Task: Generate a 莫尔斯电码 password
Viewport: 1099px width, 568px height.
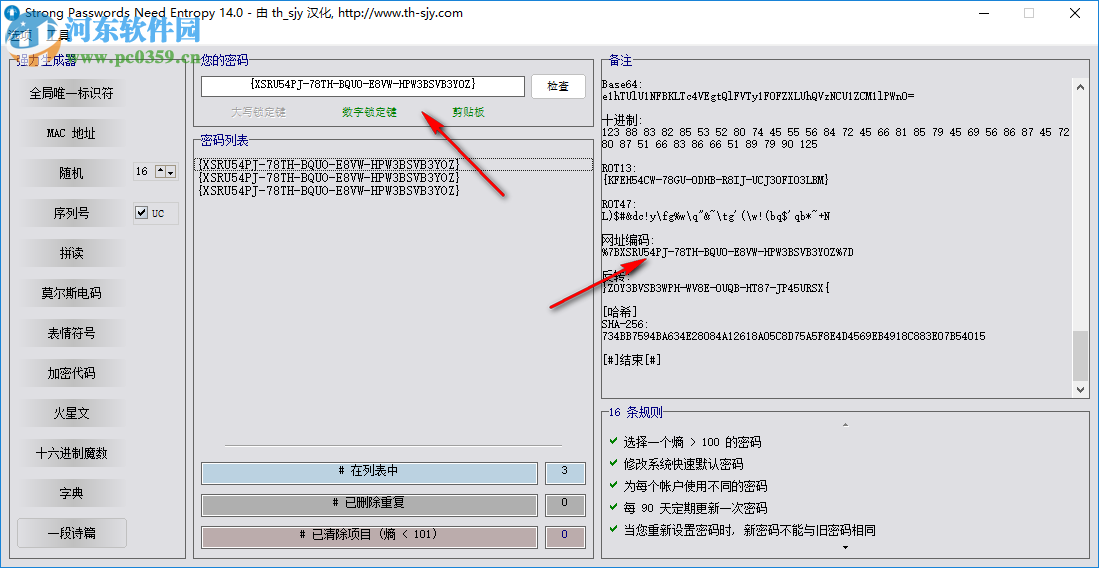Action: 71,293
